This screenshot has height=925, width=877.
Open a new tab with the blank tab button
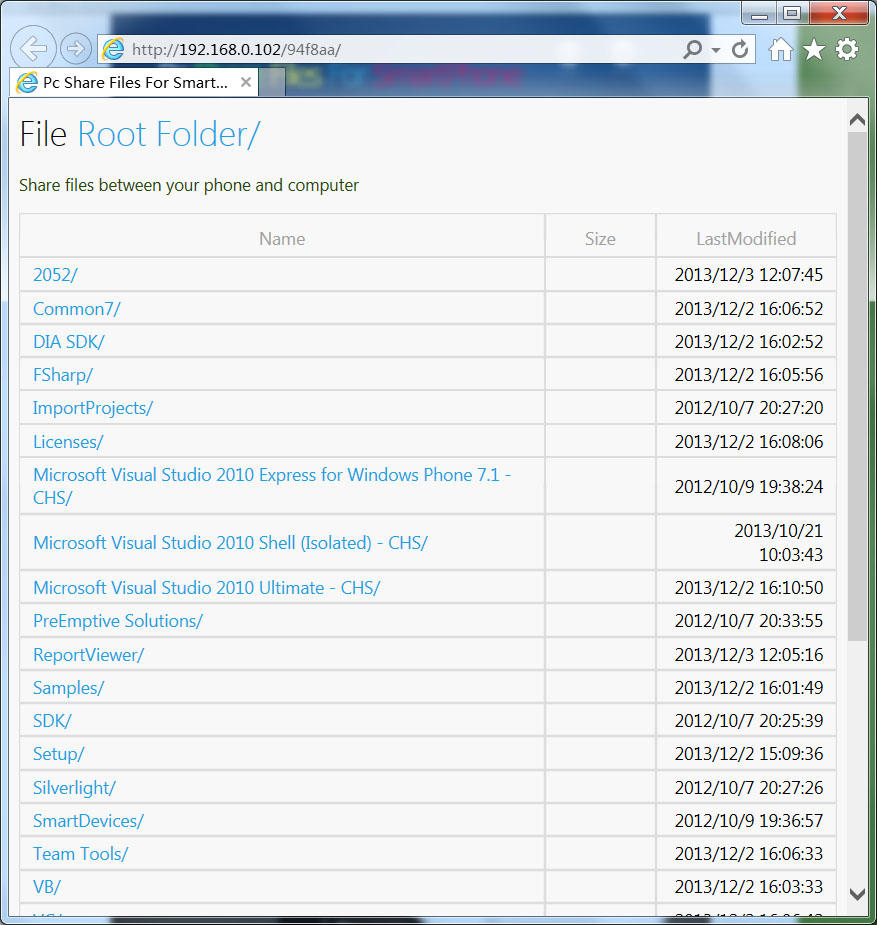(x=272, y=83)
